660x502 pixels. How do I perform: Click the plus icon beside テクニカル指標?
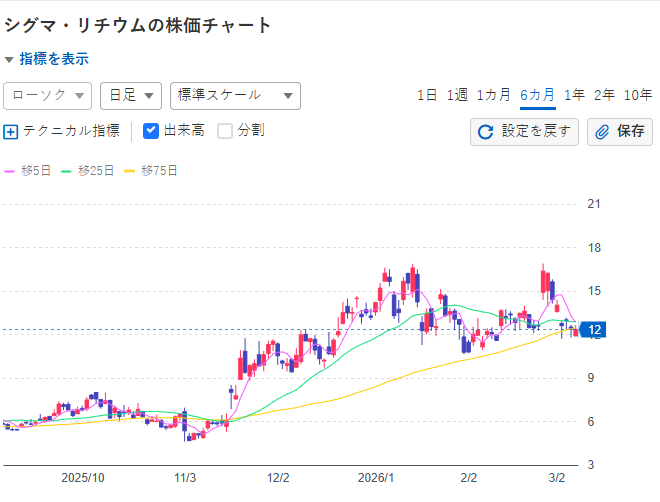11,132
